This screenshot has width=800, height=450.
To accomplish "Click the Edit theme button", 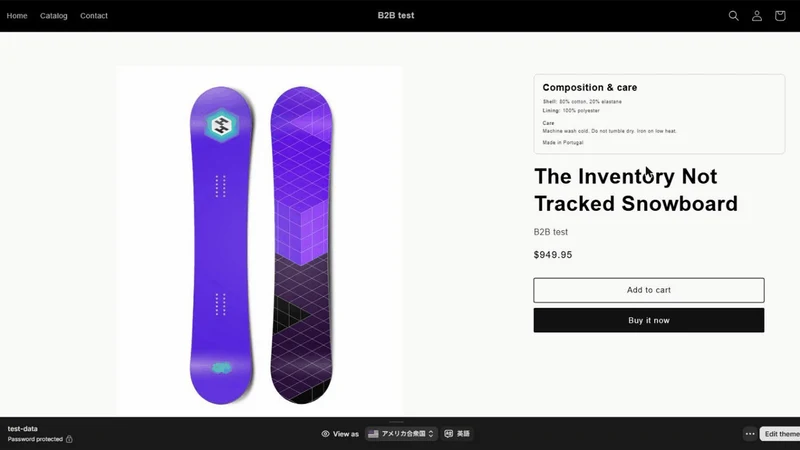I will (x=780, y=434).
